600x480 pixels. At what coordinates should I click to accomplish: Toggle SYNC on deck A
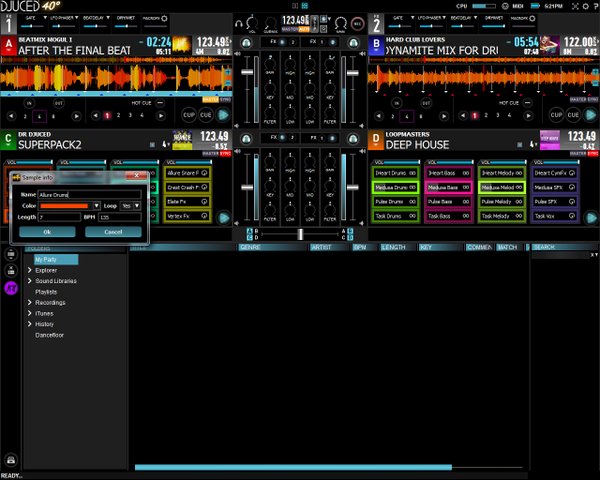coord(225,100)
